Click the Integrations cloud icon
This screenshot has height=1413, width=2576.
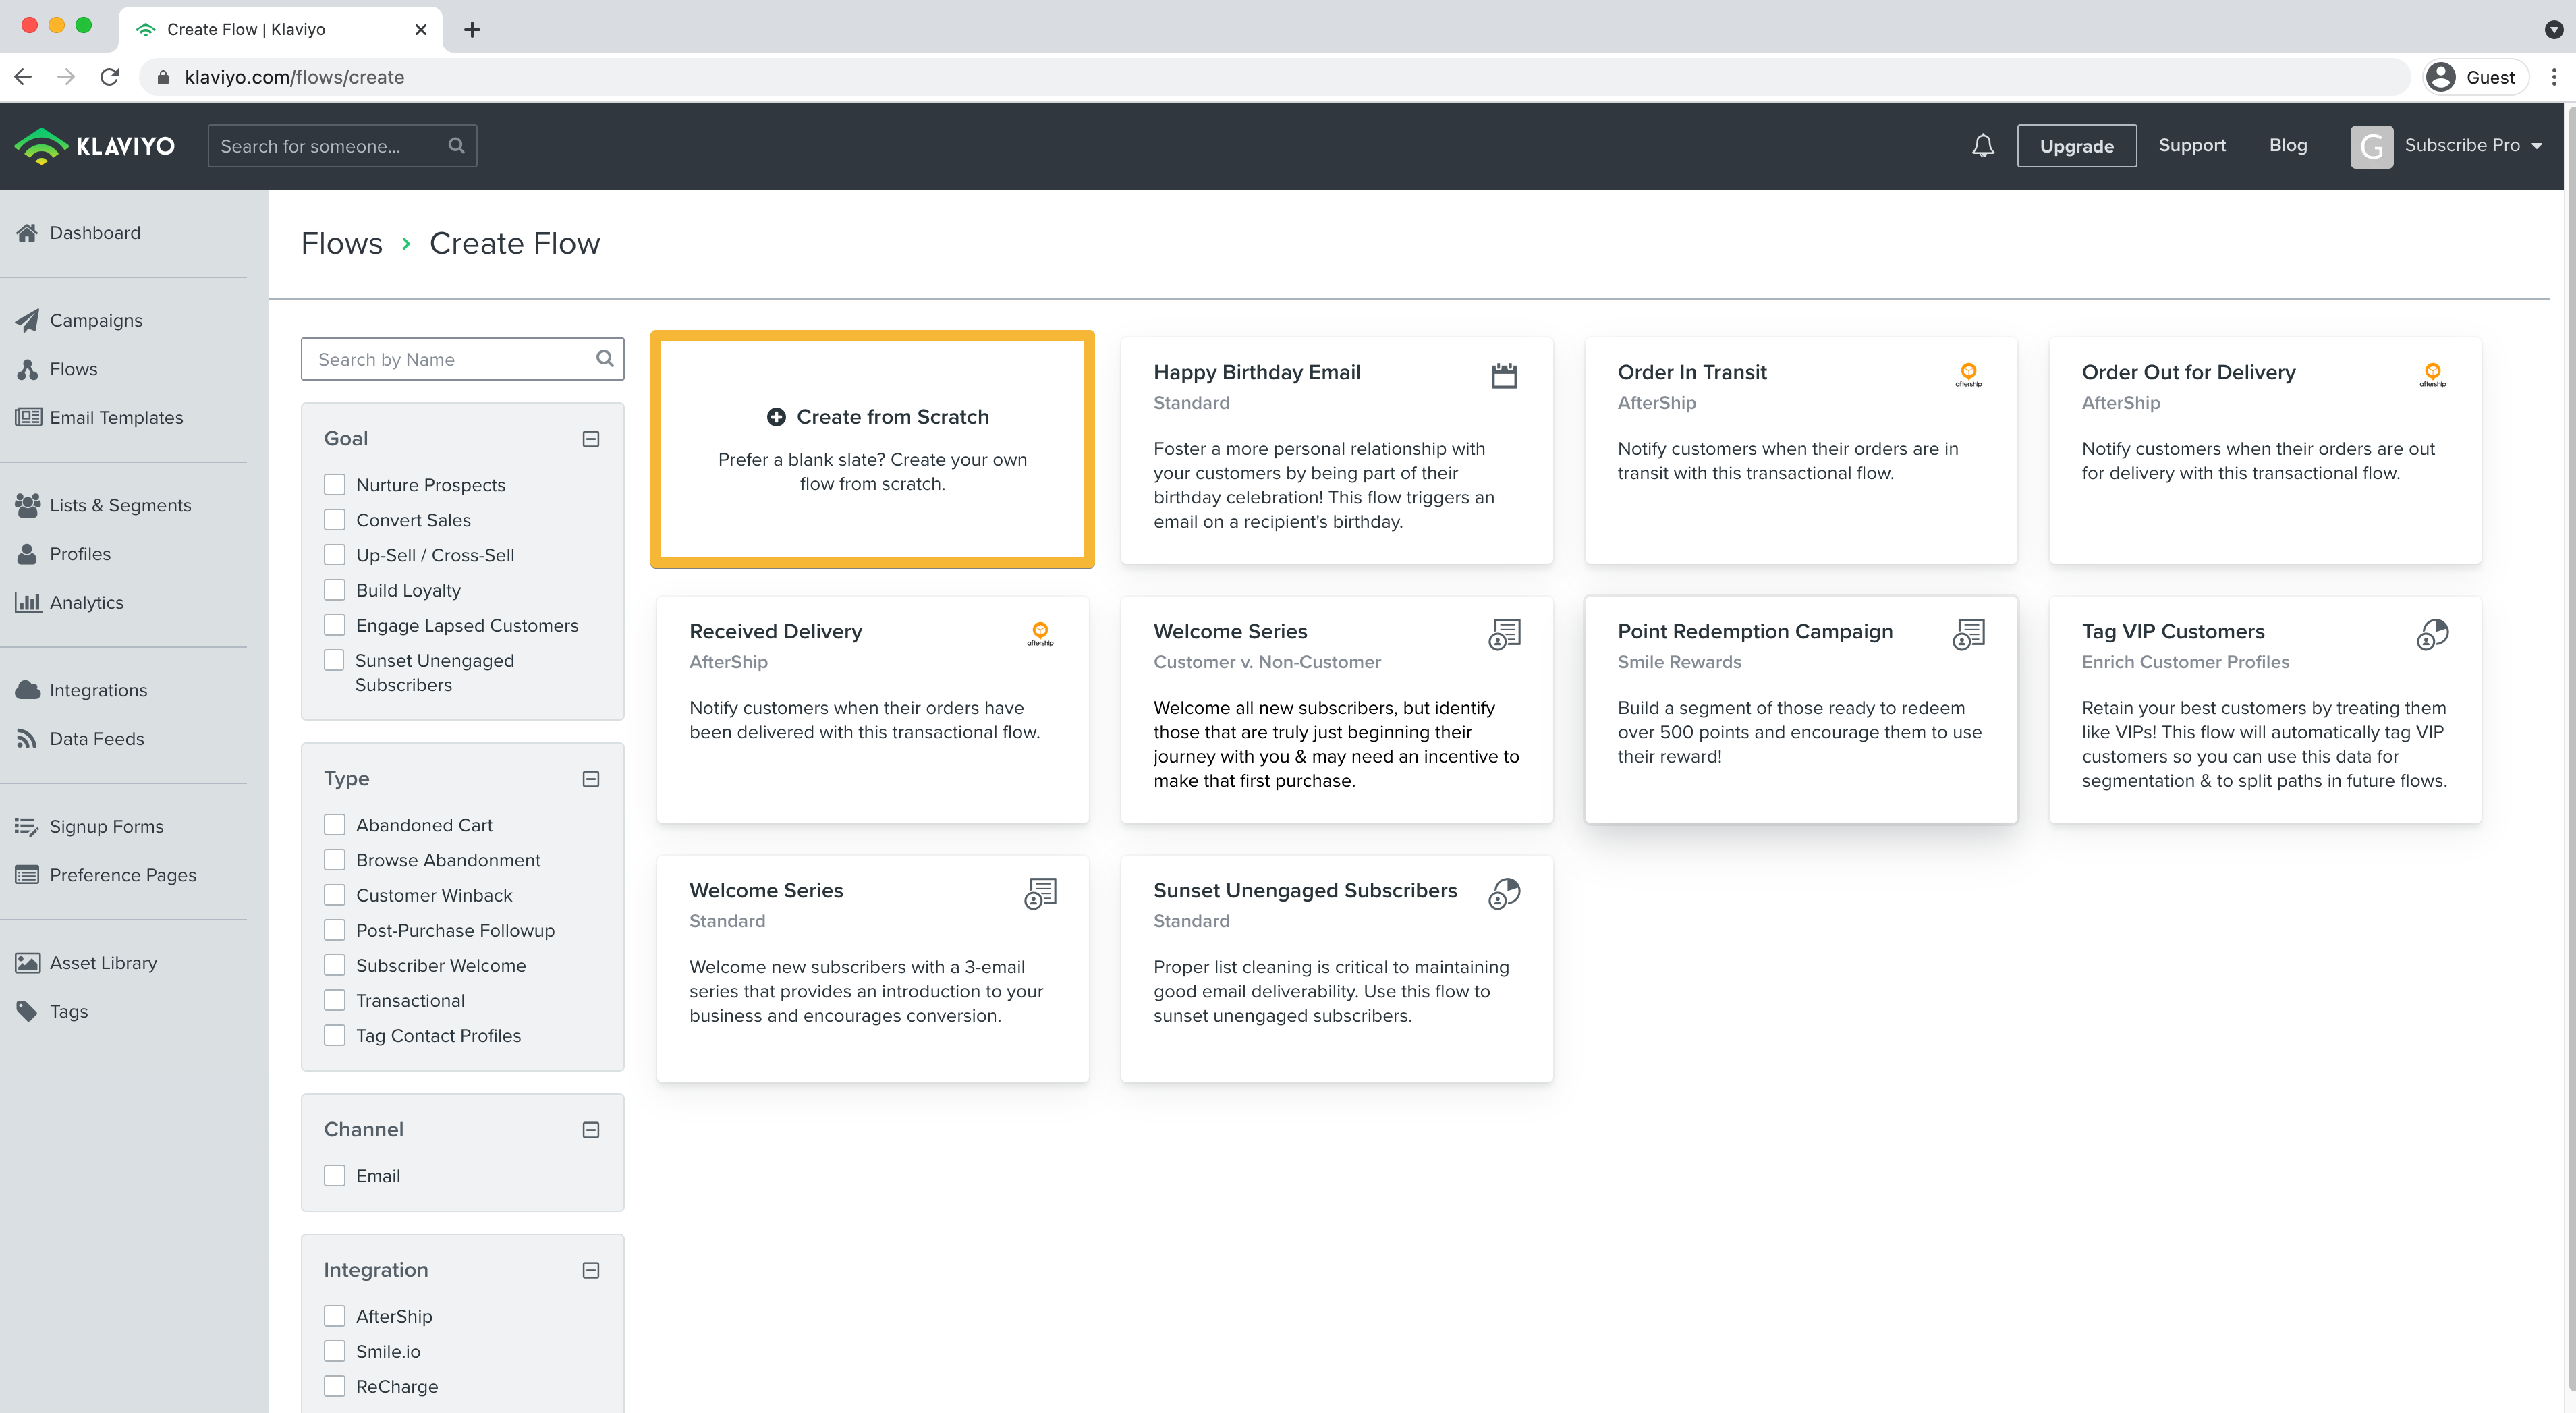28,690
